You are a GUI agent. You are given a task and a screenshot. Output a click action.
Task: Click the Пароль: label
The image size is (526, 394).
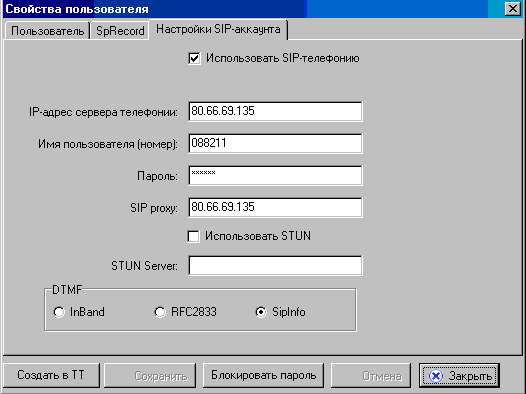(x=157, y=176)
